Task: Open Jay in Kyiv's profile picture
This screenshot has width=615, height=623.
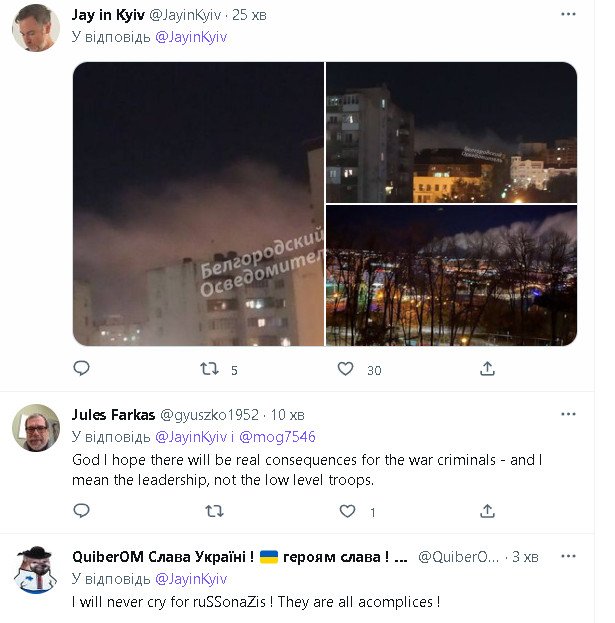Action: [36, 27]
